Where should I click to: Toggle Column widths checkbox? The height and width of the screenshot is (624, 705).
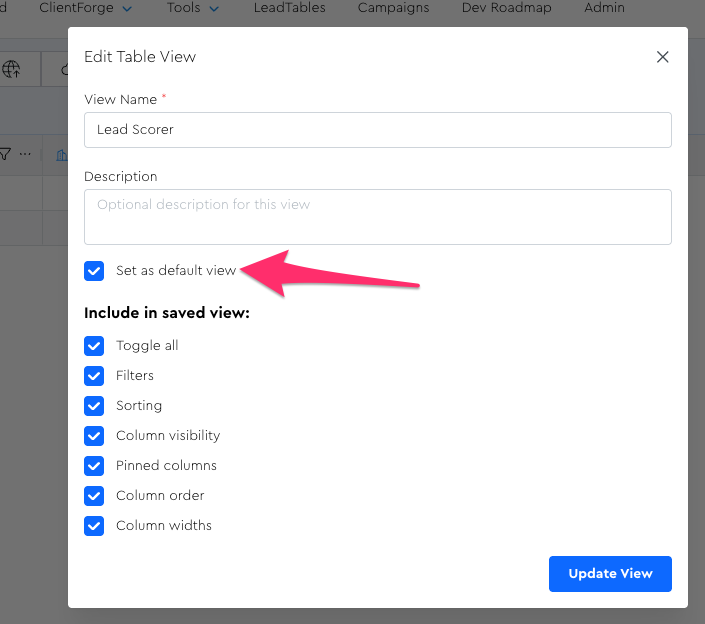(x=94, y=526)
